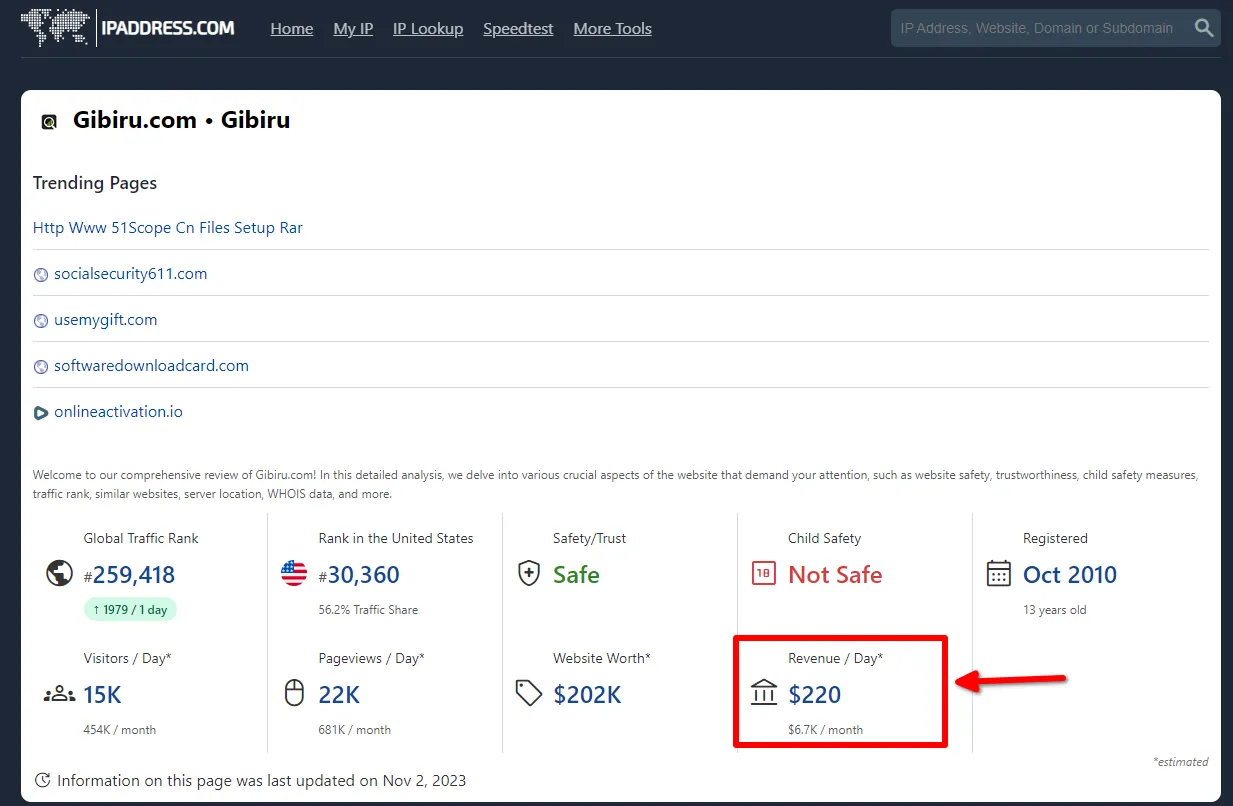The image size is (1233, 806).
Task: Click the play icon next to onlineactivation.io
Action: pyautogui.click(x=41, y=413)
